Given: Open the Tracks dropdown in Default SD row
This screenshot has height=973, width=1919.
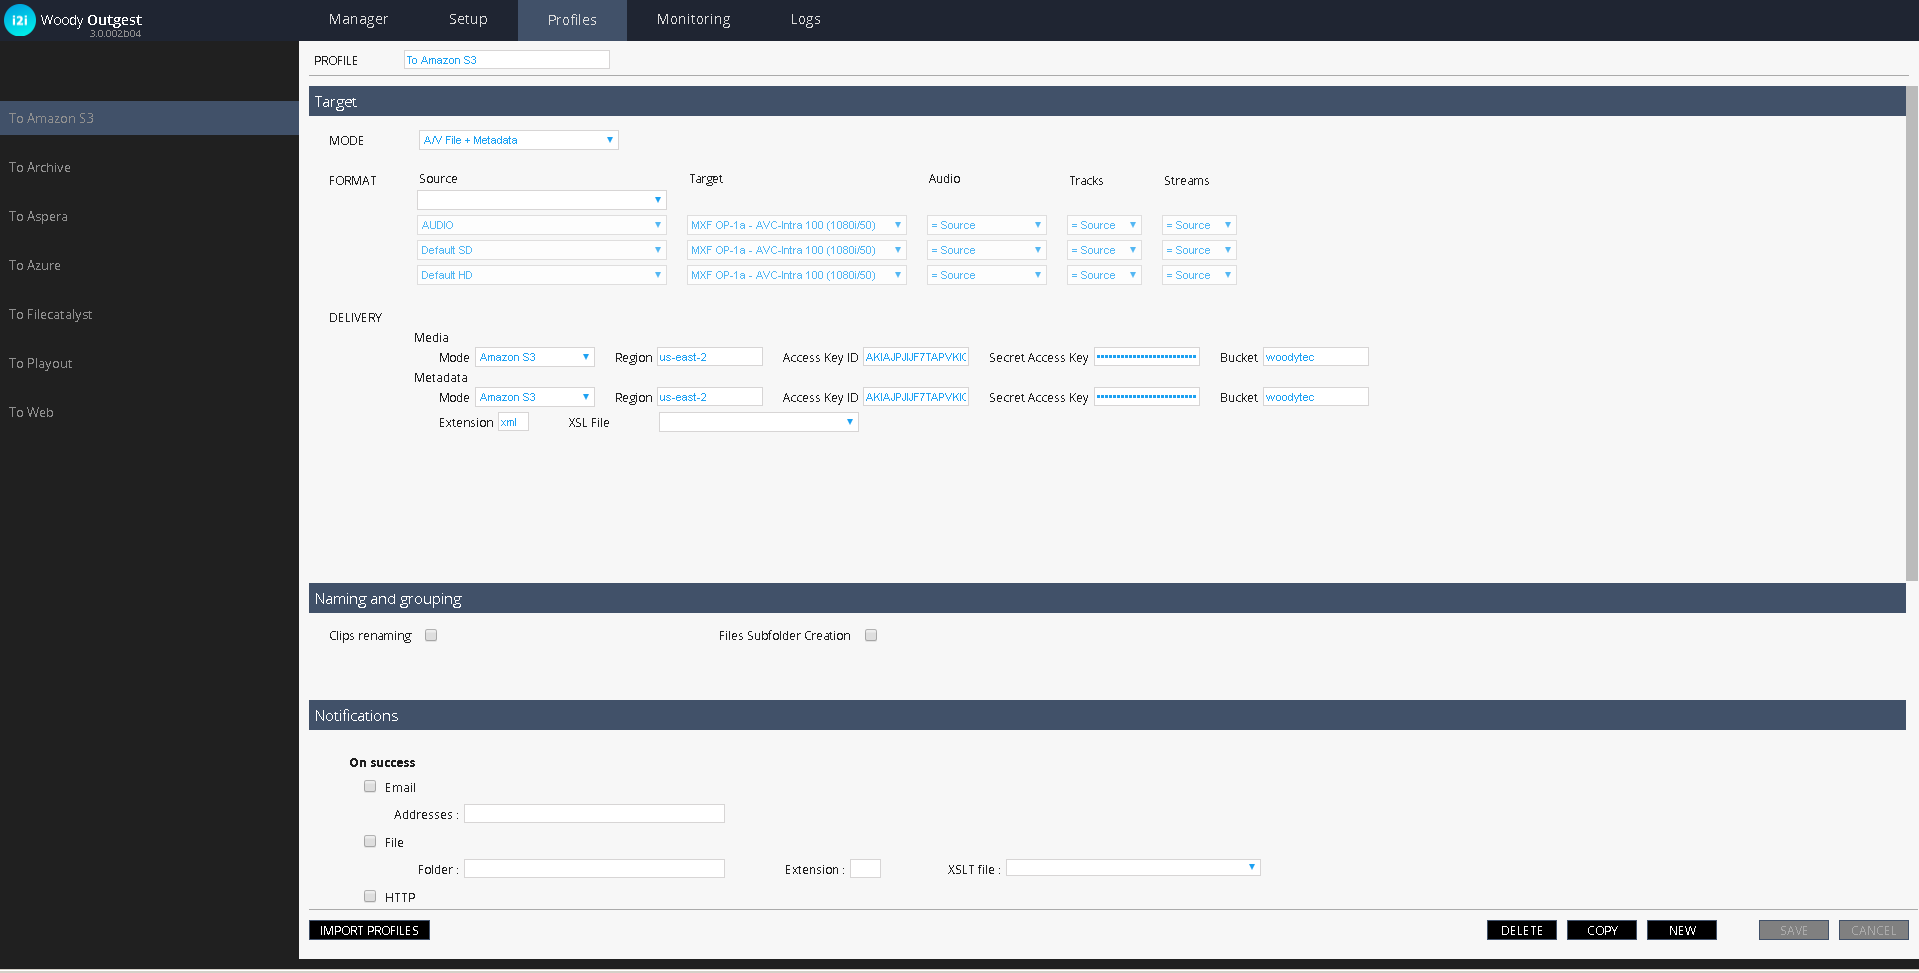Looking at the screenshot, I should point(1104,250).
